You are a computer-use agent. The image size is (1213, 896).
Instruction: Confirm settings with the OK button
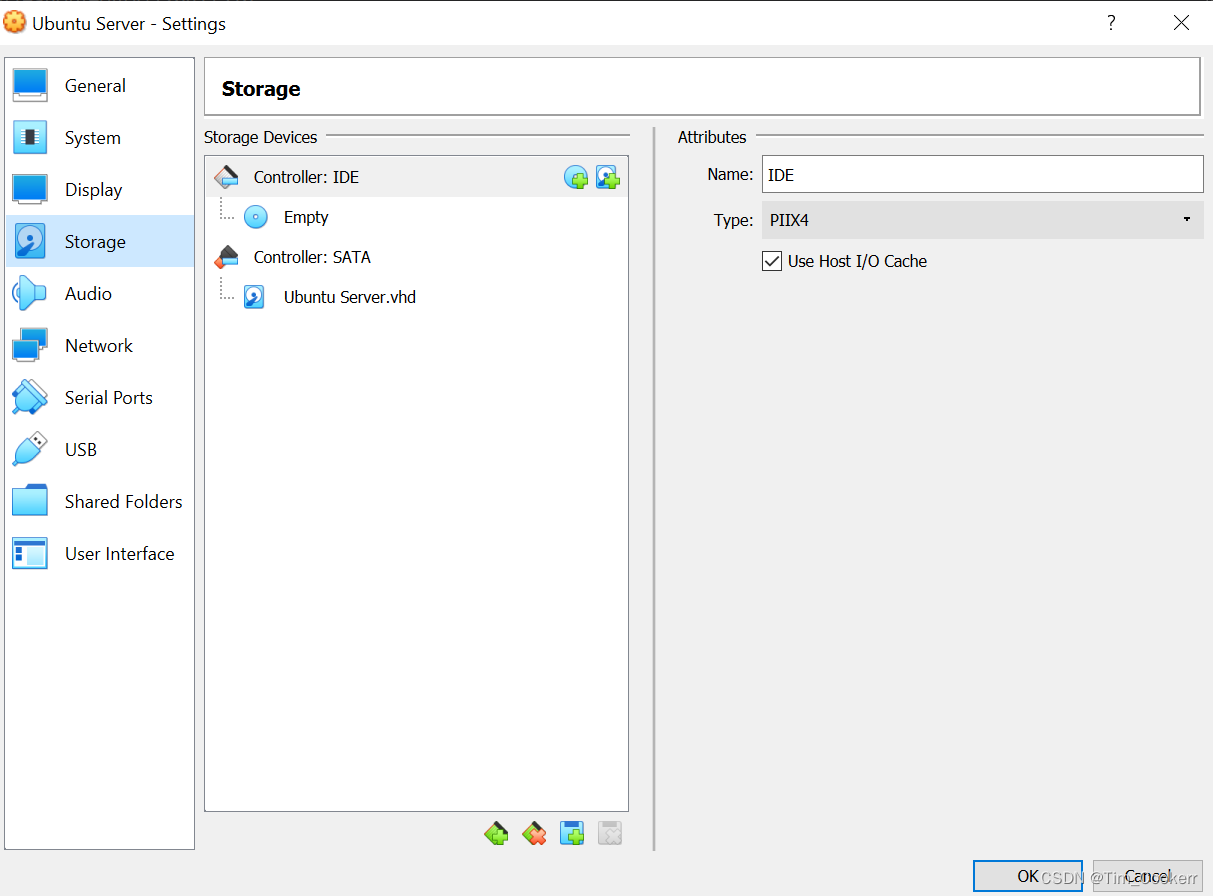tap(1028, 876)
